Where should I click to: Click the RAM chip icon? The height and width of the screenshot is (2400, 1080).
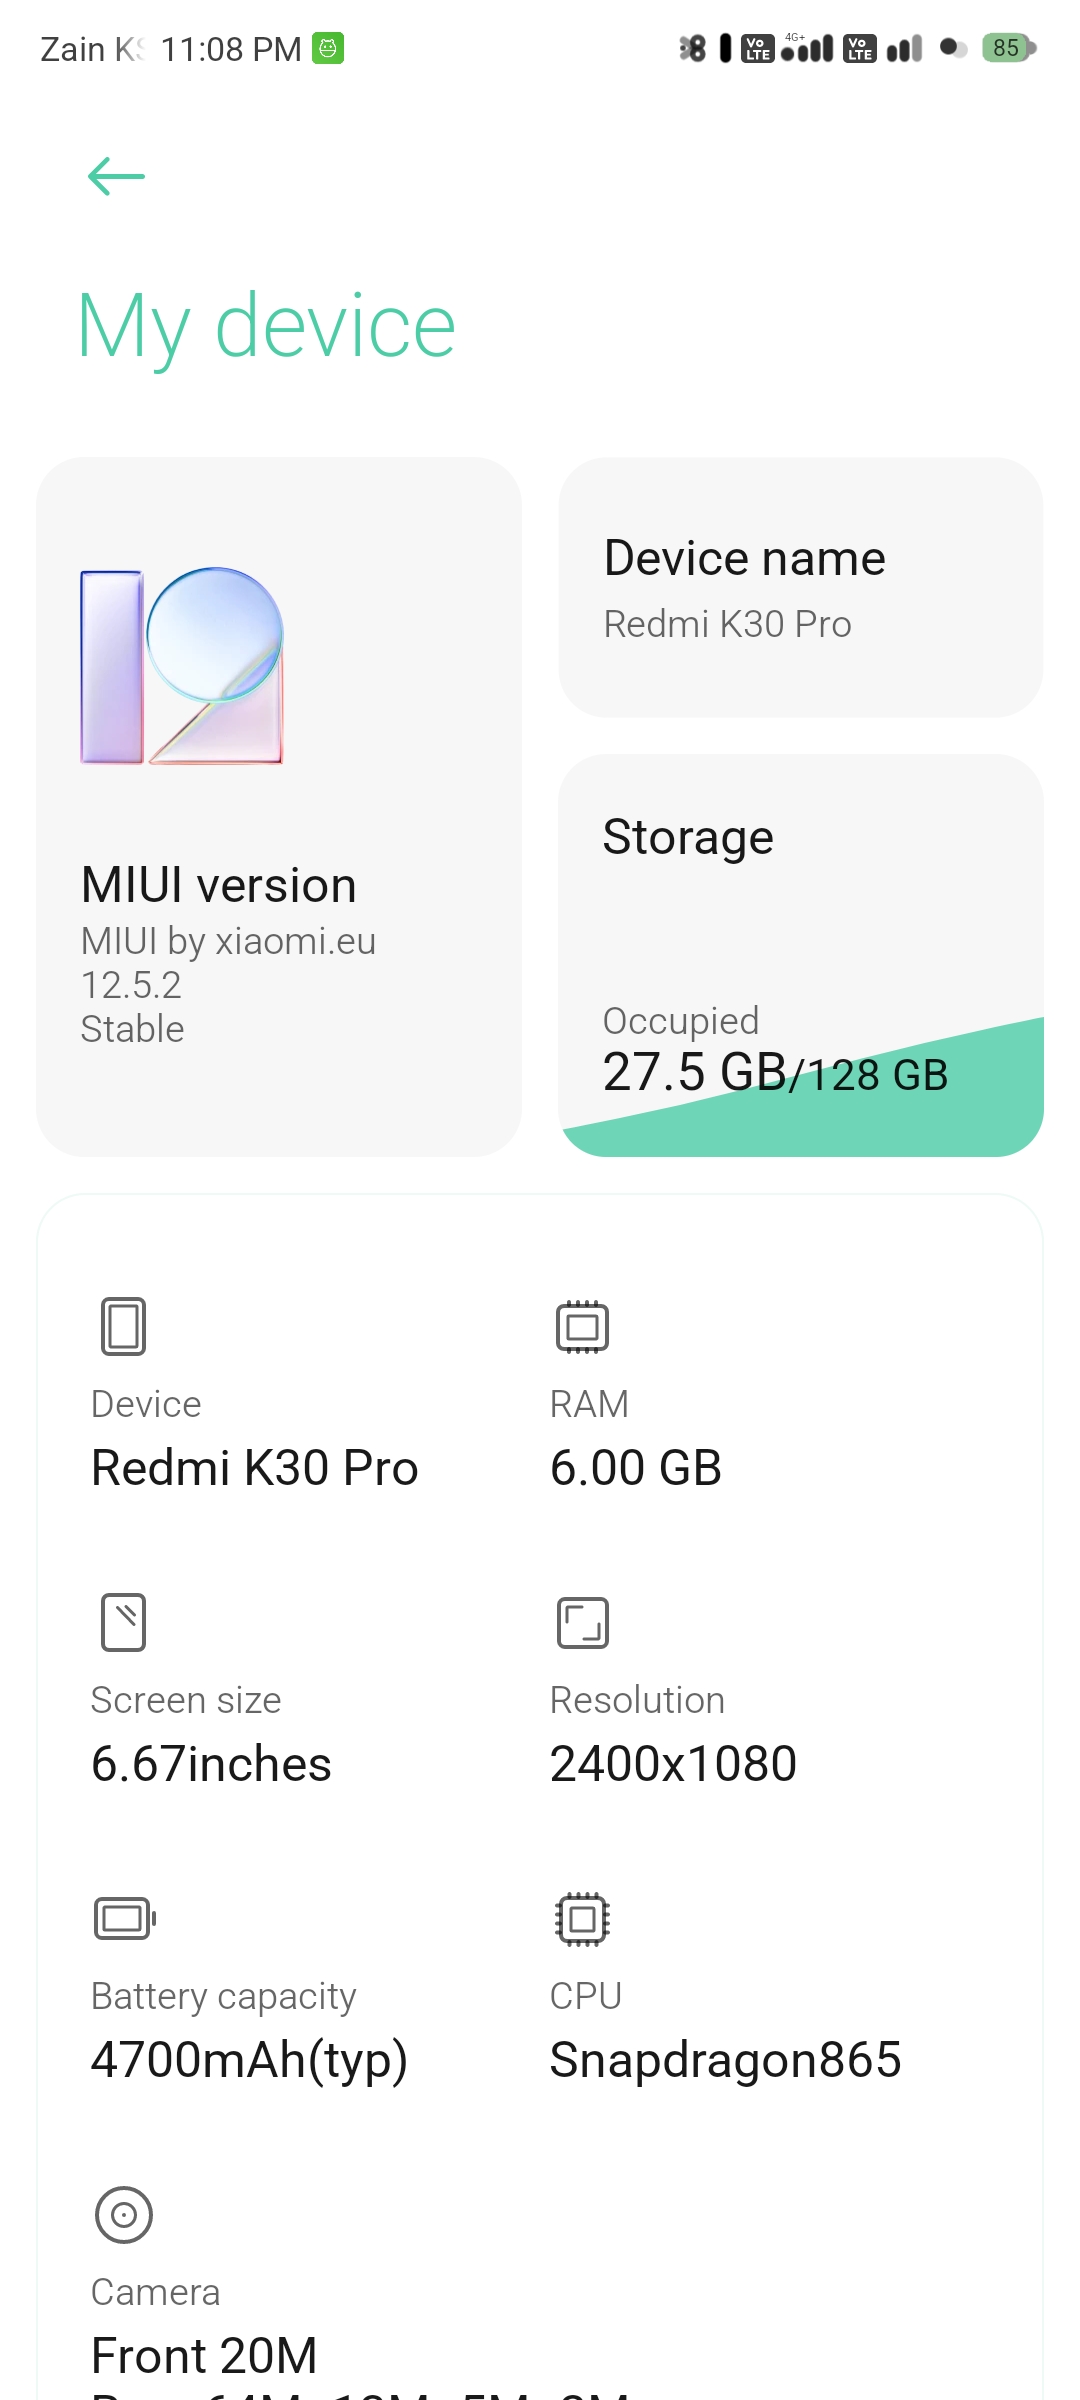582,1326
